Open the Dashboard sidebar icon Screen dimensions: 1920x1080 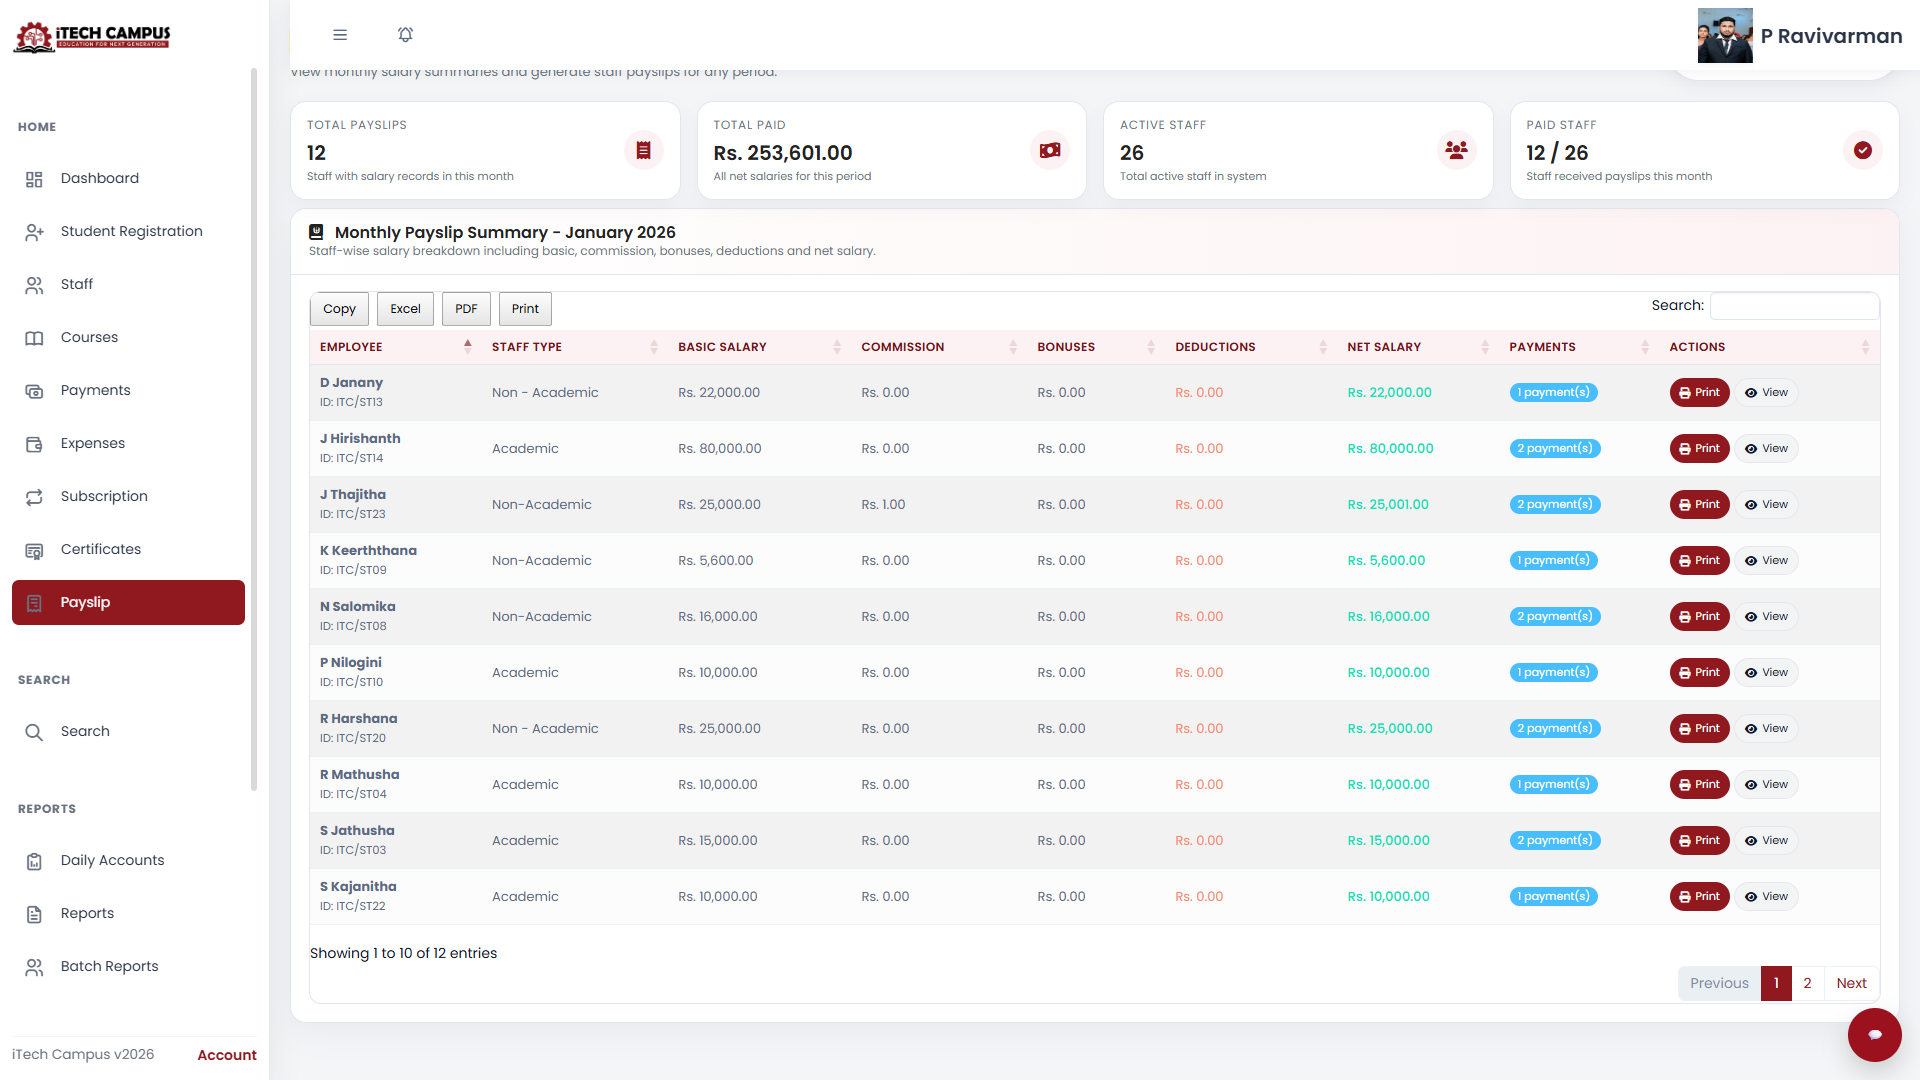point(34,179)
